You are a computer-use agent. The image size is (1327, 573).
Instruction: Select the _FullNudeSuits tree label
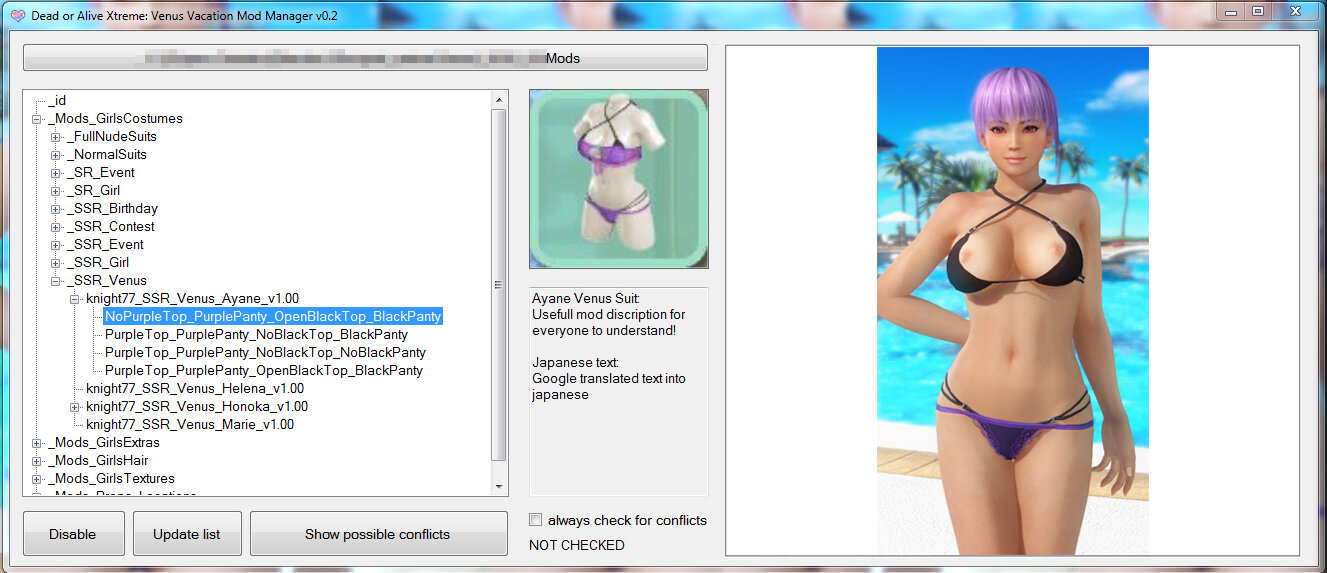click(111, 136)
